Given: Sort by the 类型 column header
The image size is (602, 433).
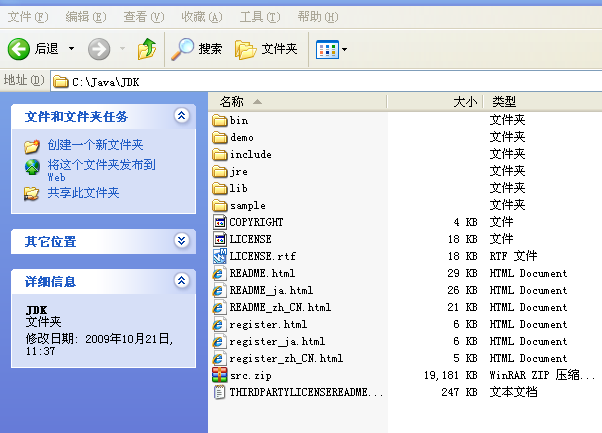Looking at the screenshot, I should coord(542,102).
